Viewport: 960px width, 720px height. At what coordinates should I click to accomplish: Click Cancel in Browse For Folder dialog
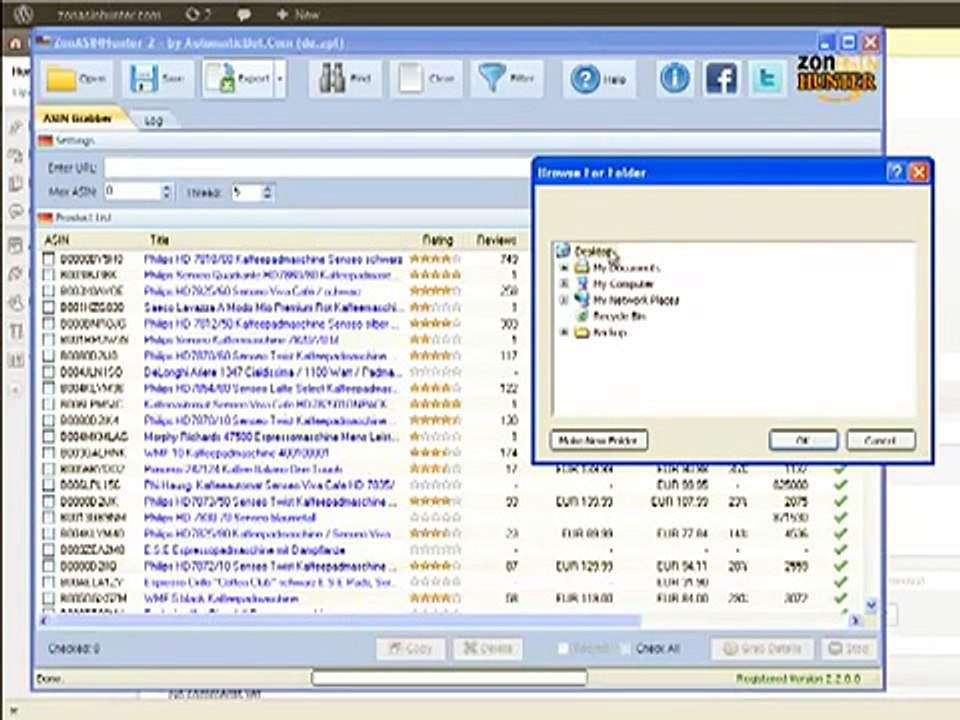pos(881,440)
